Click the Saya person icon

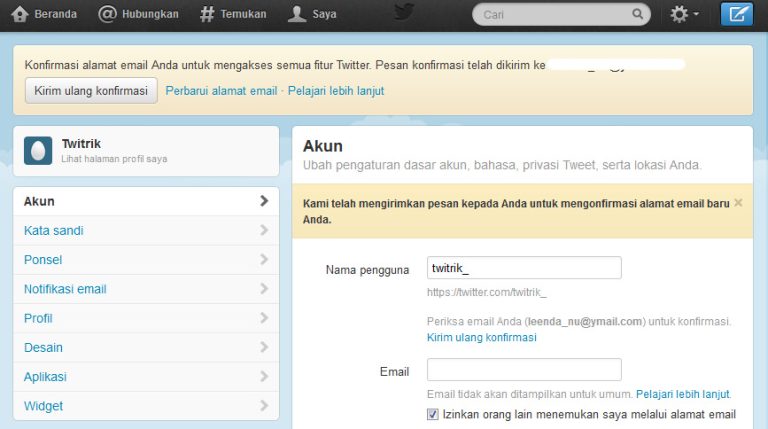coord(297,14)
